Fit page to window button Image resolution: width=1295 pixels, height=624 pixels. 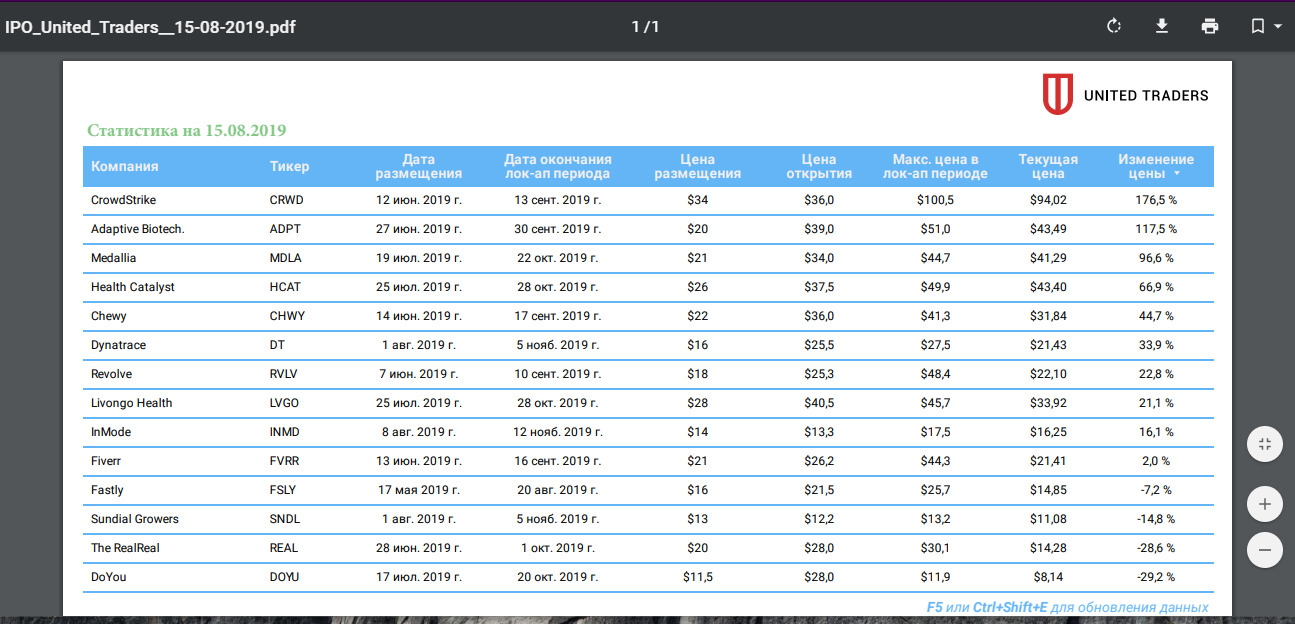[x=1265, y=444]
